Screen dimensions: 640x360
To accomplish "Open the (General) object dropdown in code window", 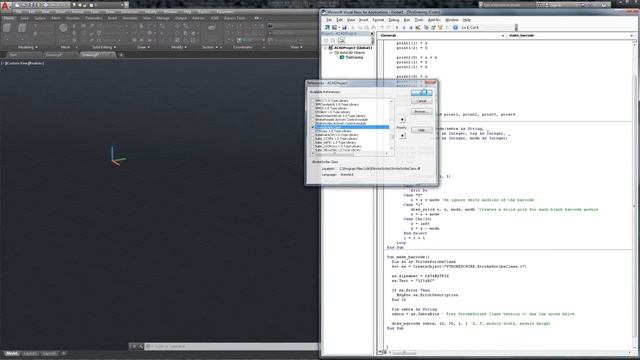I will (503, 36).
